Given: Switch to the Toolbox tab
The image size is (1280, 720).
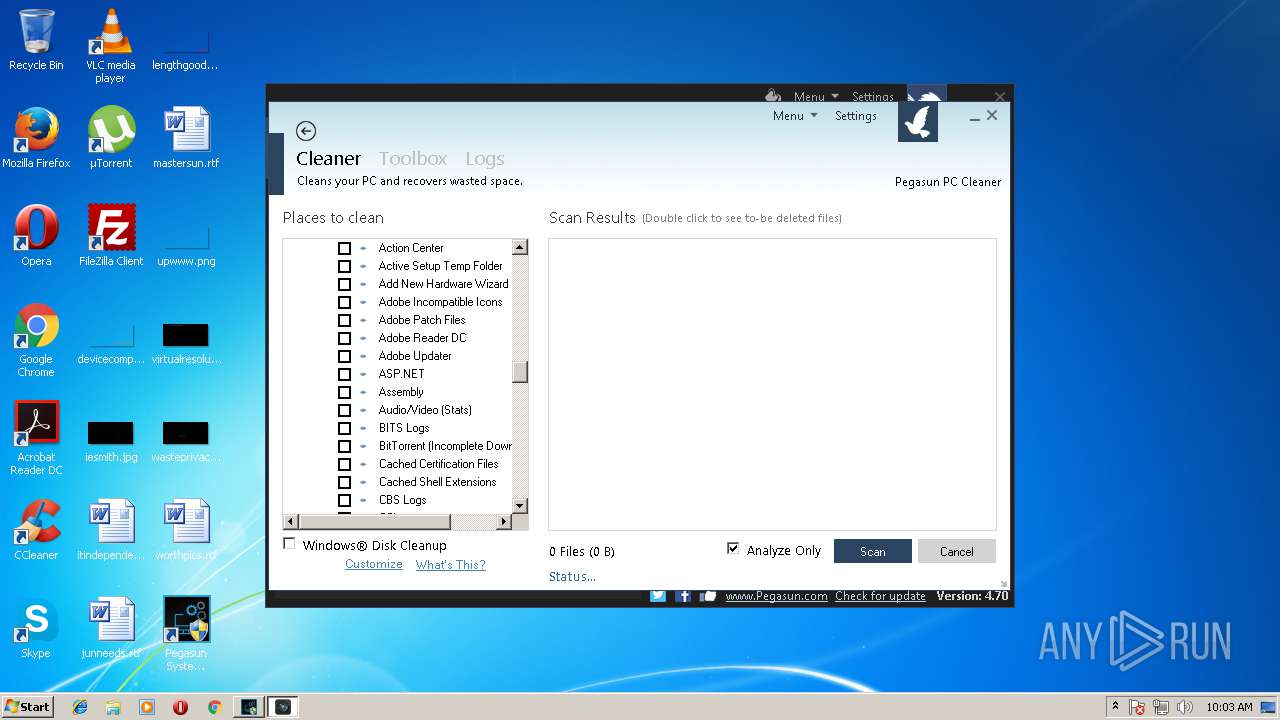Looking at the screenshot, I should coord(413,158).
